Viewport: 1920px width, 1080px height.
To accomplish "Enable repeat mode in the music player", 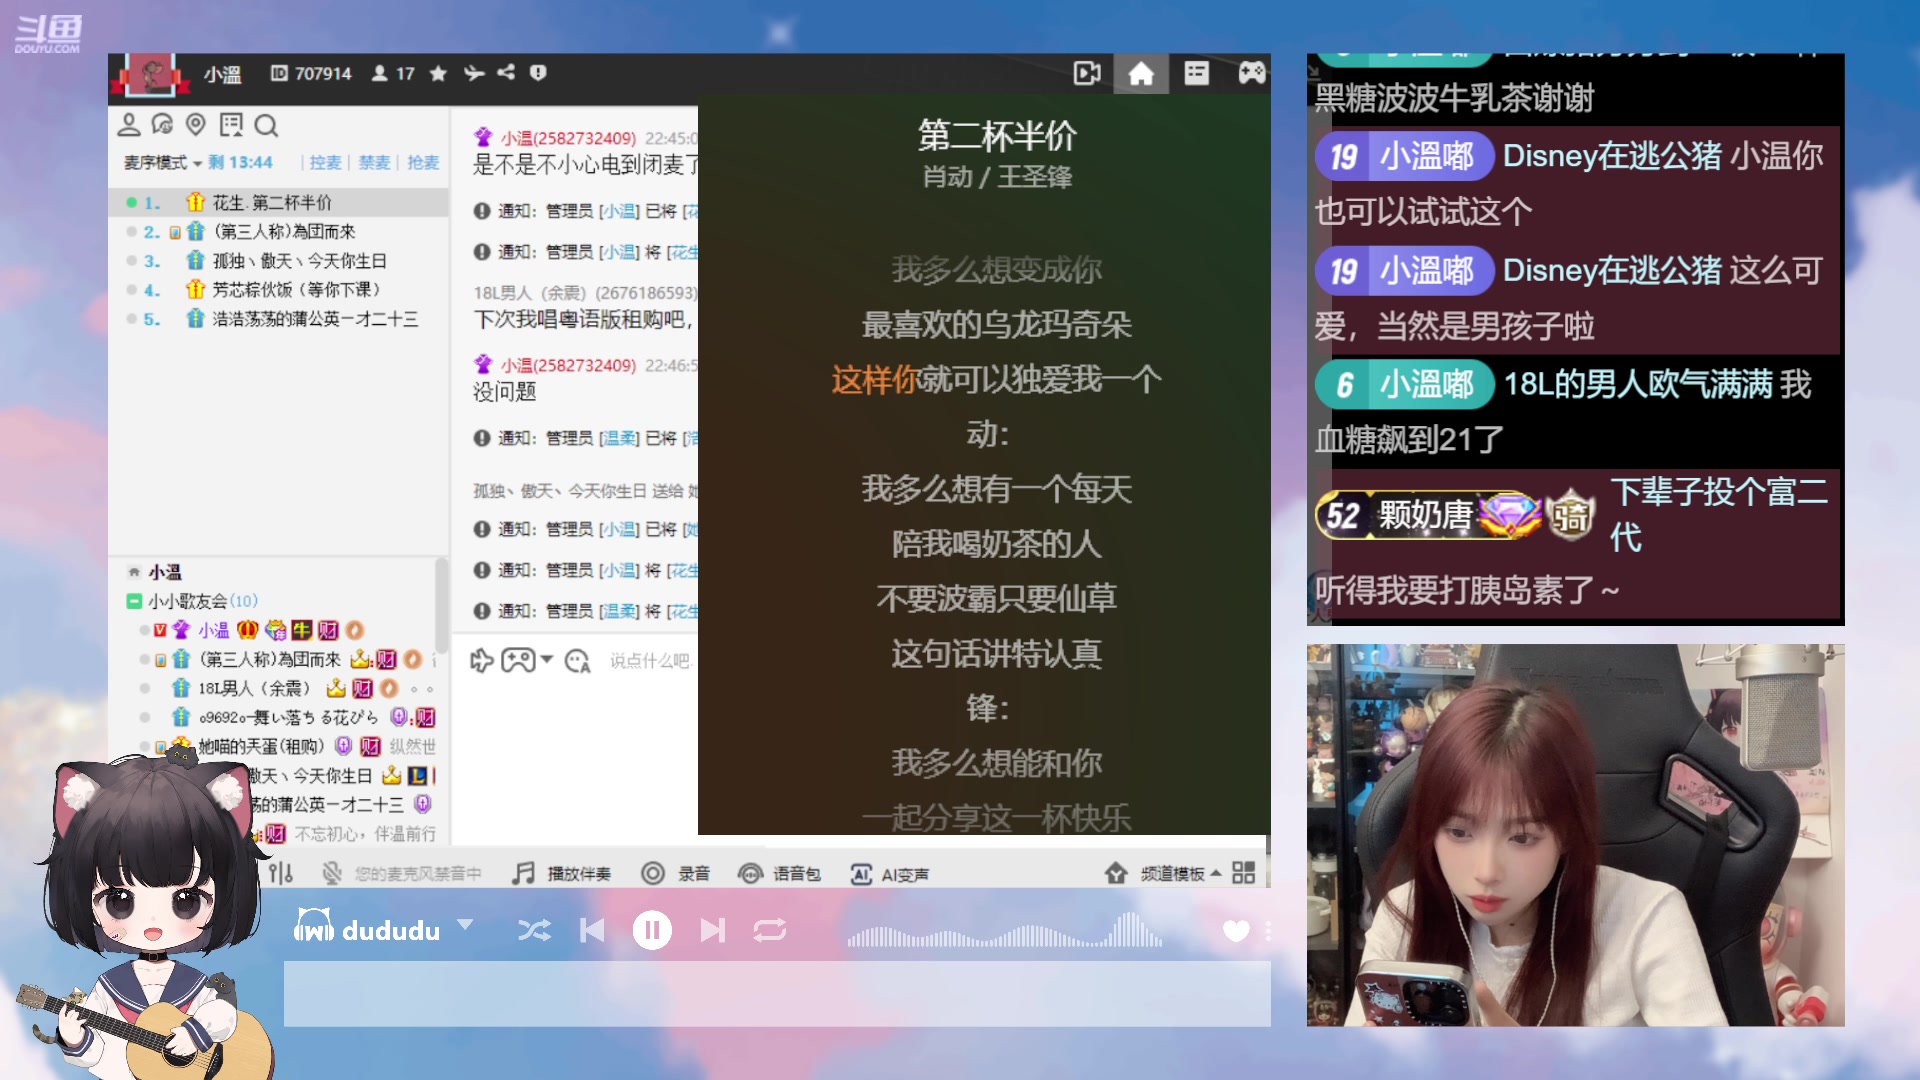I will pyautogui.click(x=770, y=929).
